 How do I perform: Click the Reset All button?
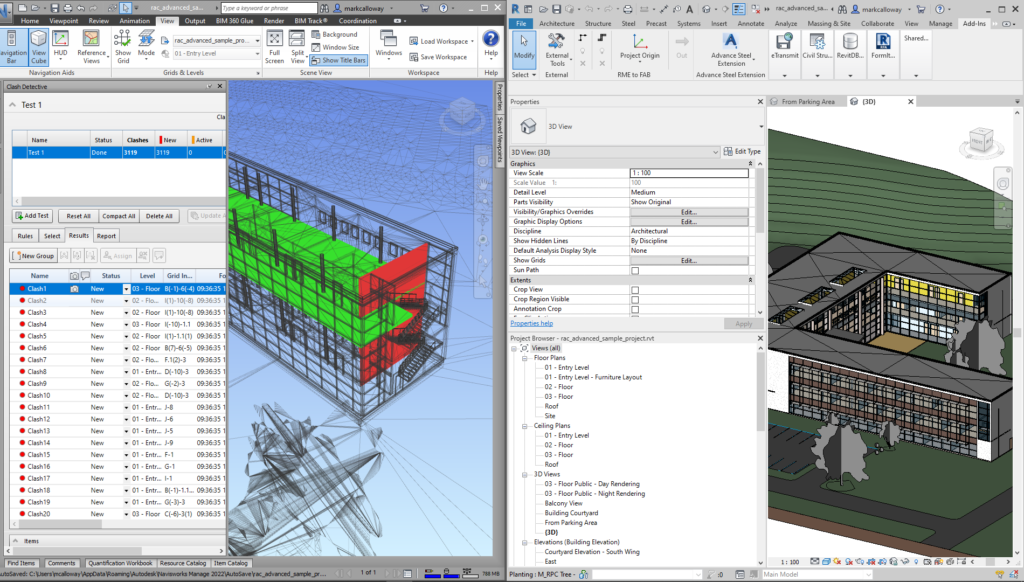click(78, 216)
